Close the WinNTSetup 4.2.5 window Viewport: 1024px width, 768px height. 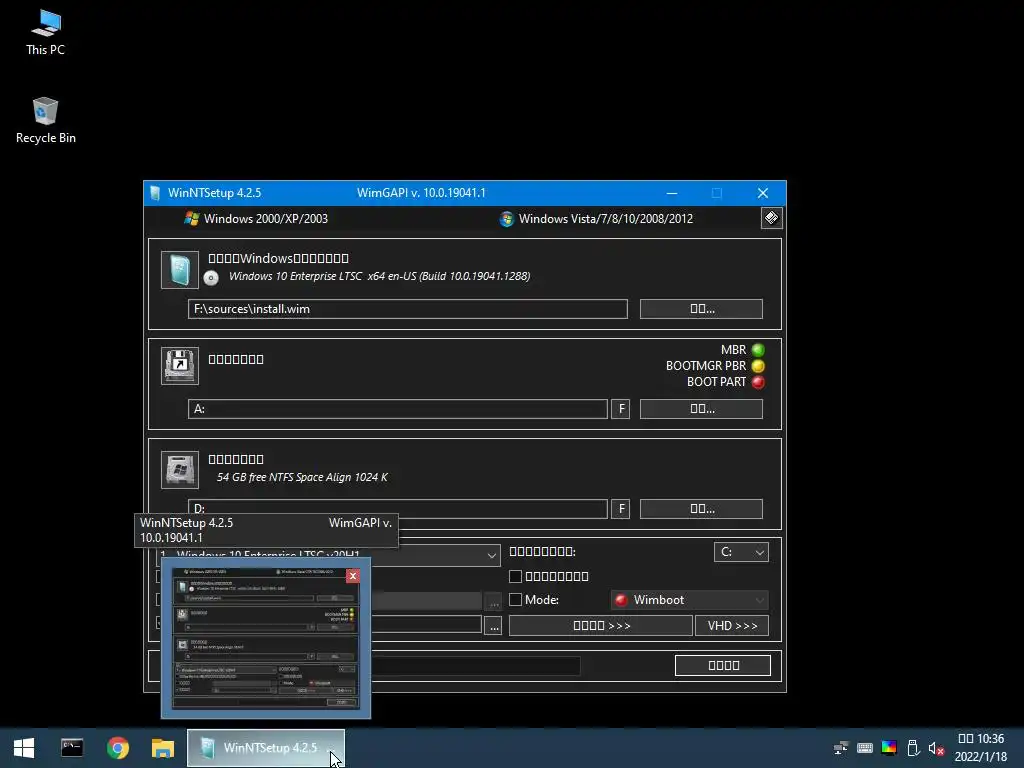pyautogui.click(x=763, y=193)
